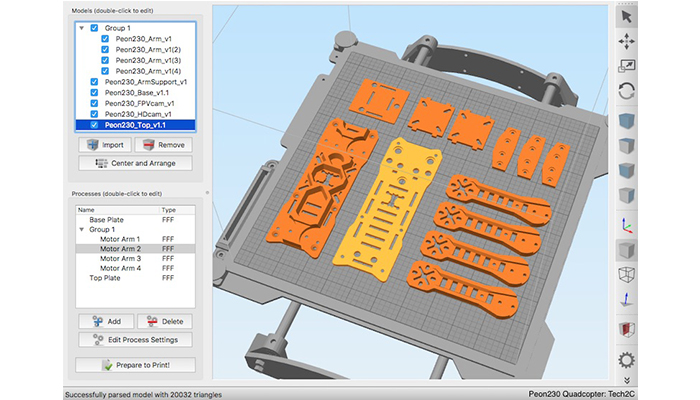Image resolution: width=700 pixels, height=400 pixels.
Task: Uncheck Peon230_Arm_v1(2) checkbox
Action: 105,50
